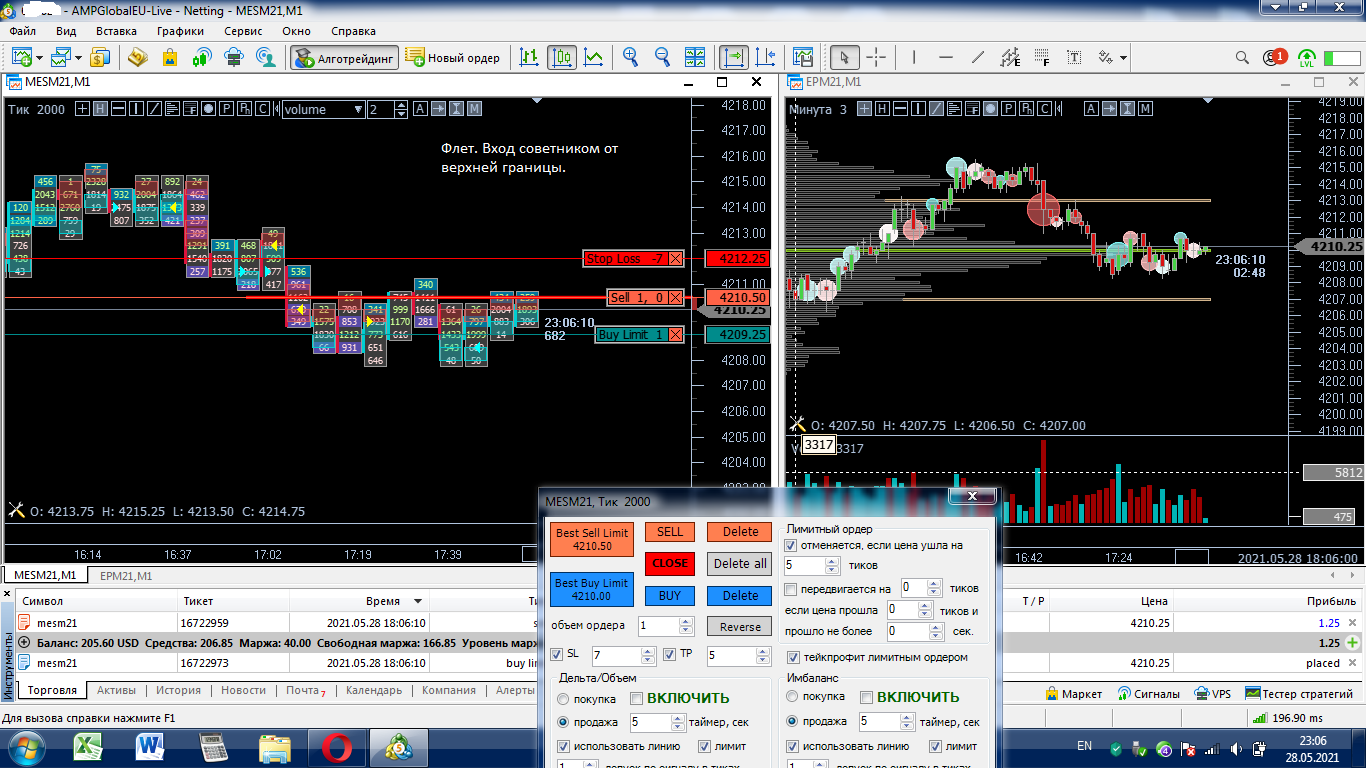Toggle 'тейкпрофит лимитным ордером' checkbox
The height and width of the screenshot is (768, 1366).
pos(794,658)
